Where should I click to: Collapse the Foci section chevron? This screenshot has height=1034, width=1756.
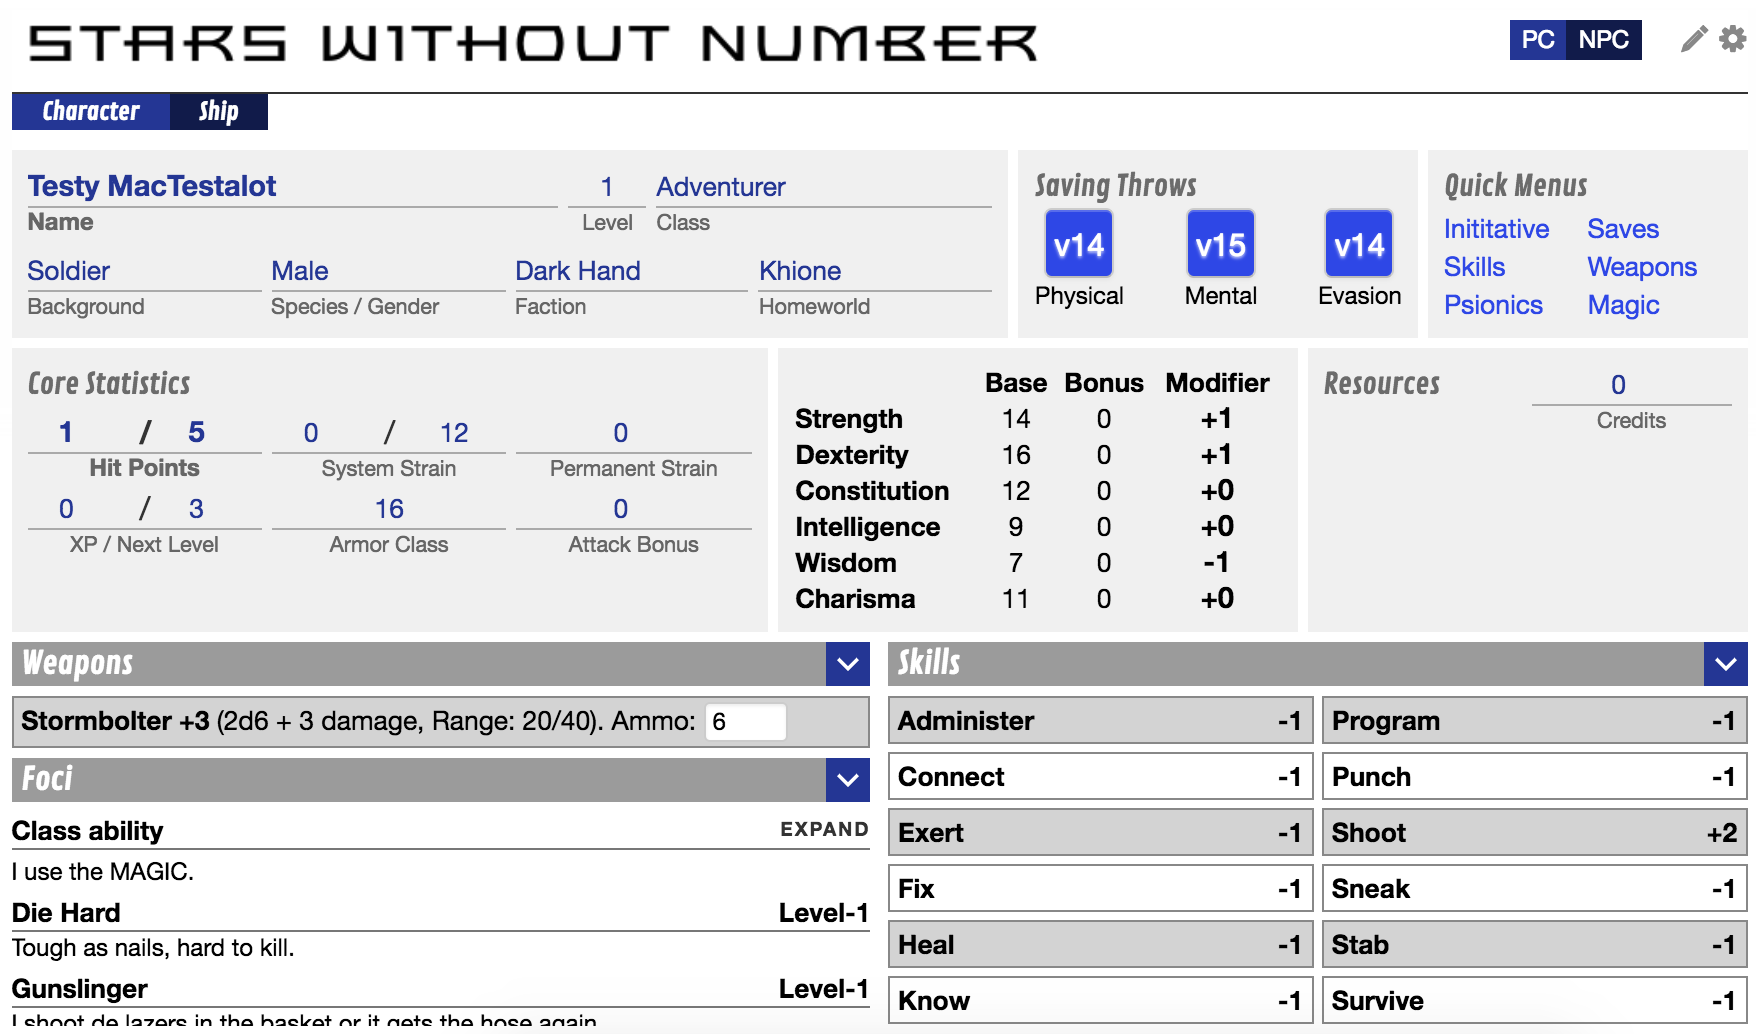(847, 780)
